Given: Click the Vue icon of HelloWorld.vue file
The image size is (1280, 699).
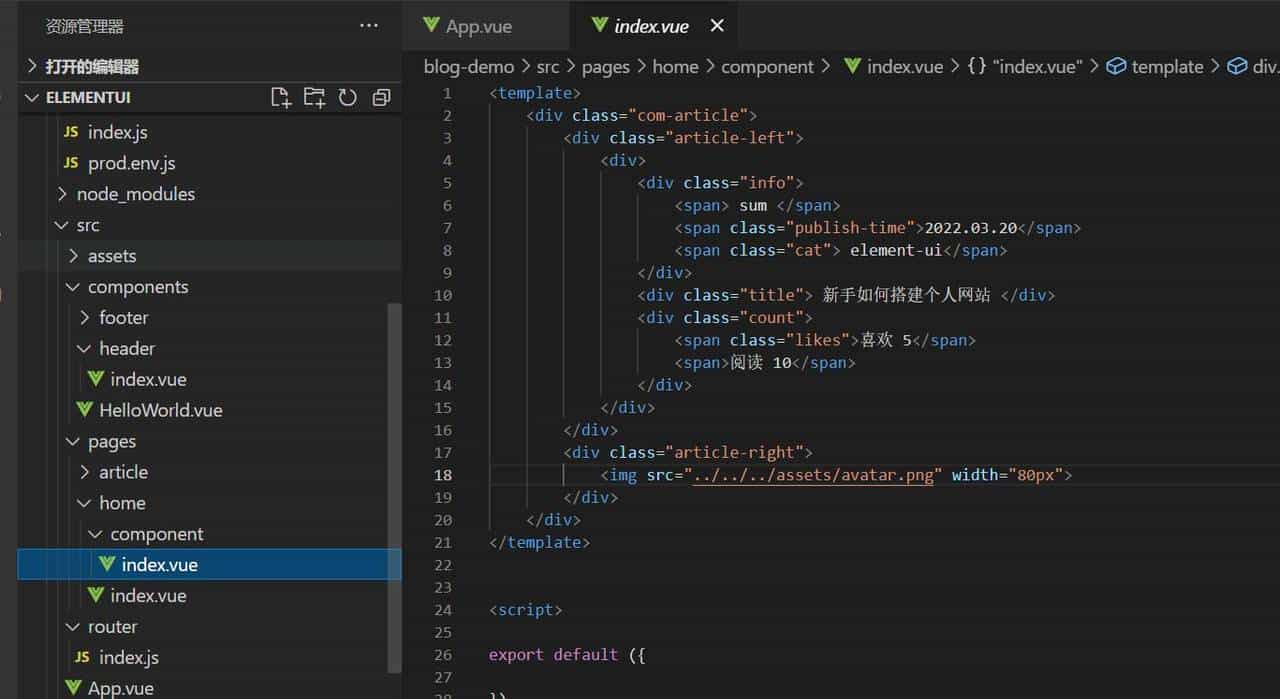Looking at the screenshot, I should (85, 410).
